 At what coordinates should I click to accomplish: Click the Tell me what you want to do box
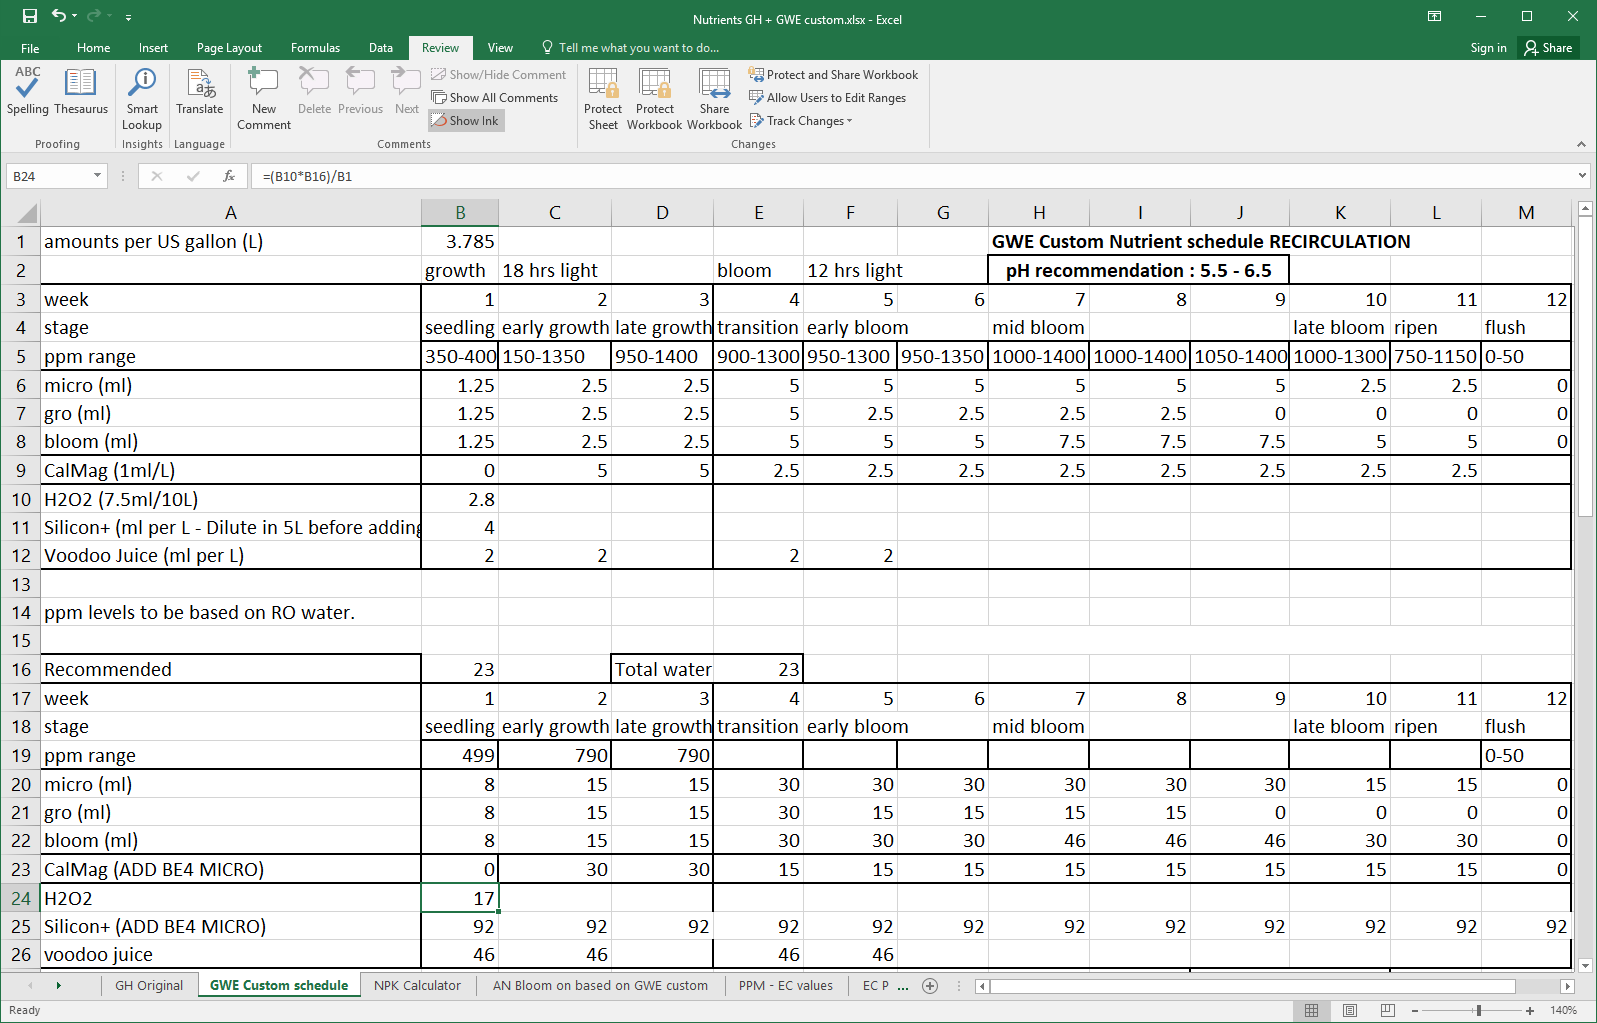[630, 48]
